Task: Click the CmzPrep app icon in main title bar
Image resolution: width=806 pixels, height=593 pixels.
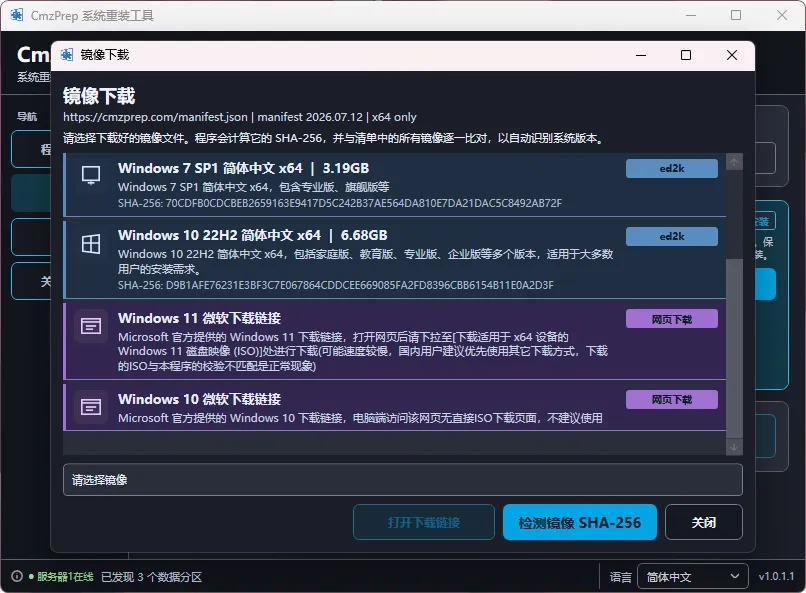Action: [x=17, y=15]
